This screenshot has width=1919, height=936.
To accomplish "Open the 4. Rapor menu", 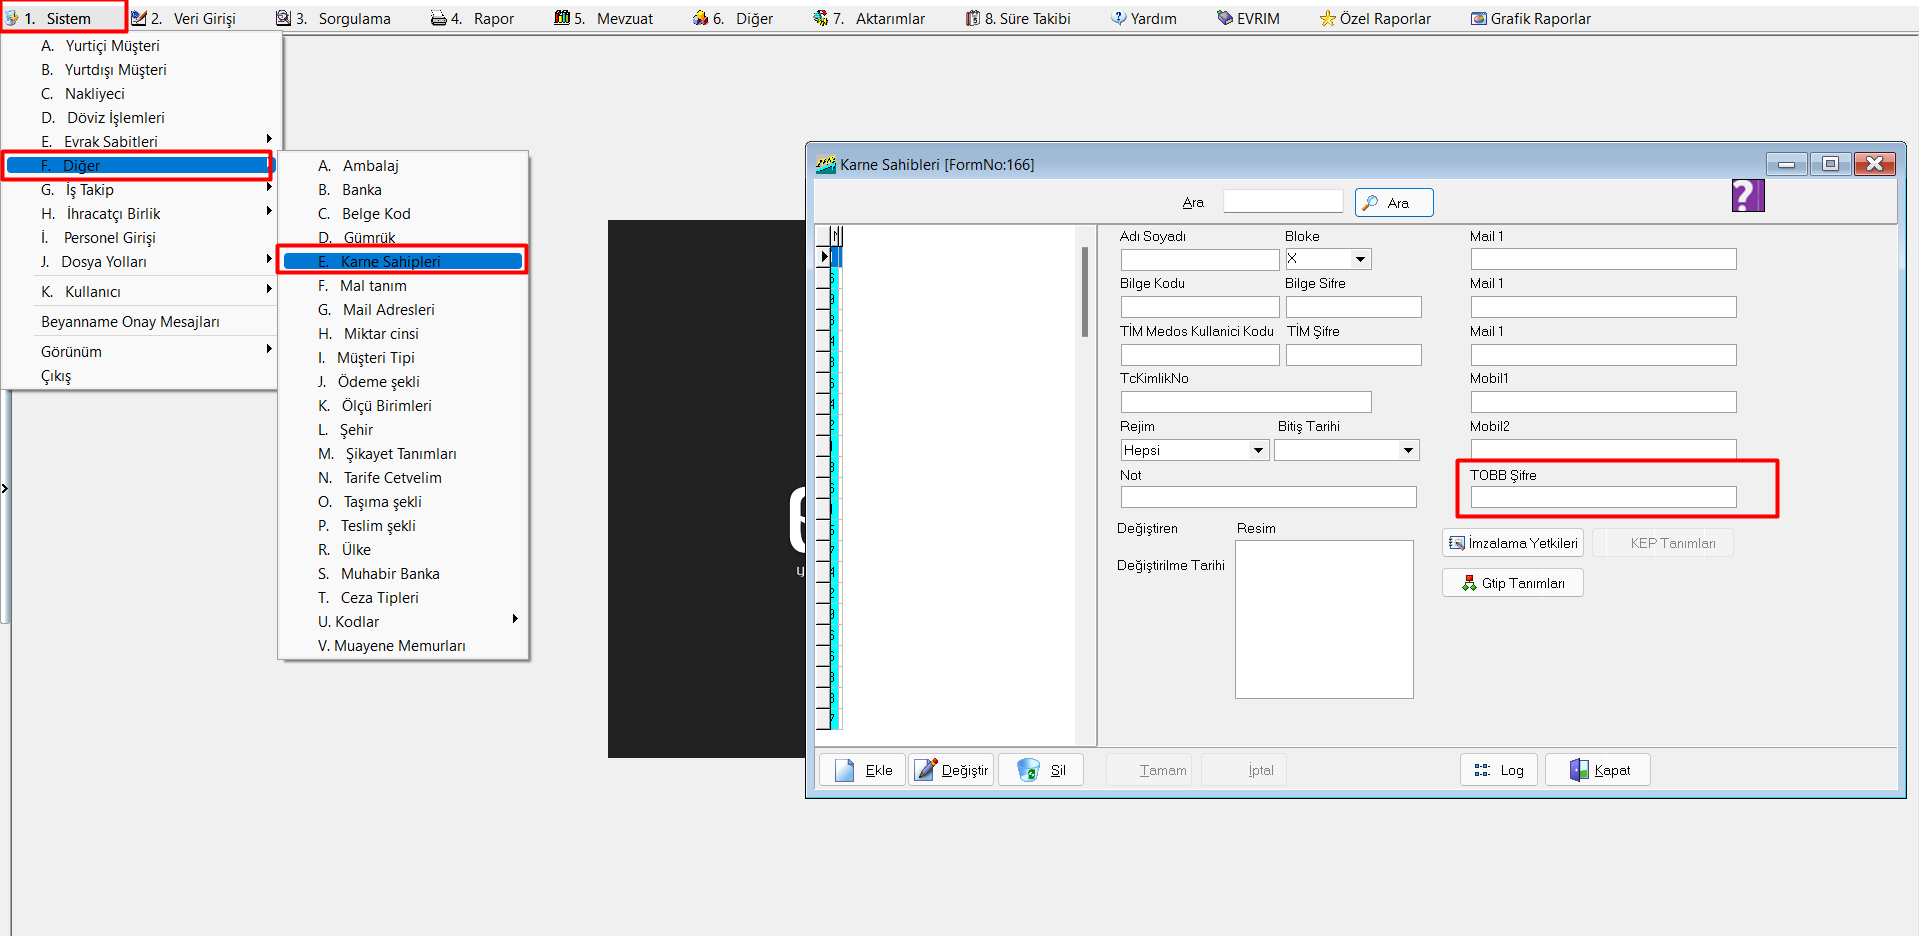I will pos(471,18).
